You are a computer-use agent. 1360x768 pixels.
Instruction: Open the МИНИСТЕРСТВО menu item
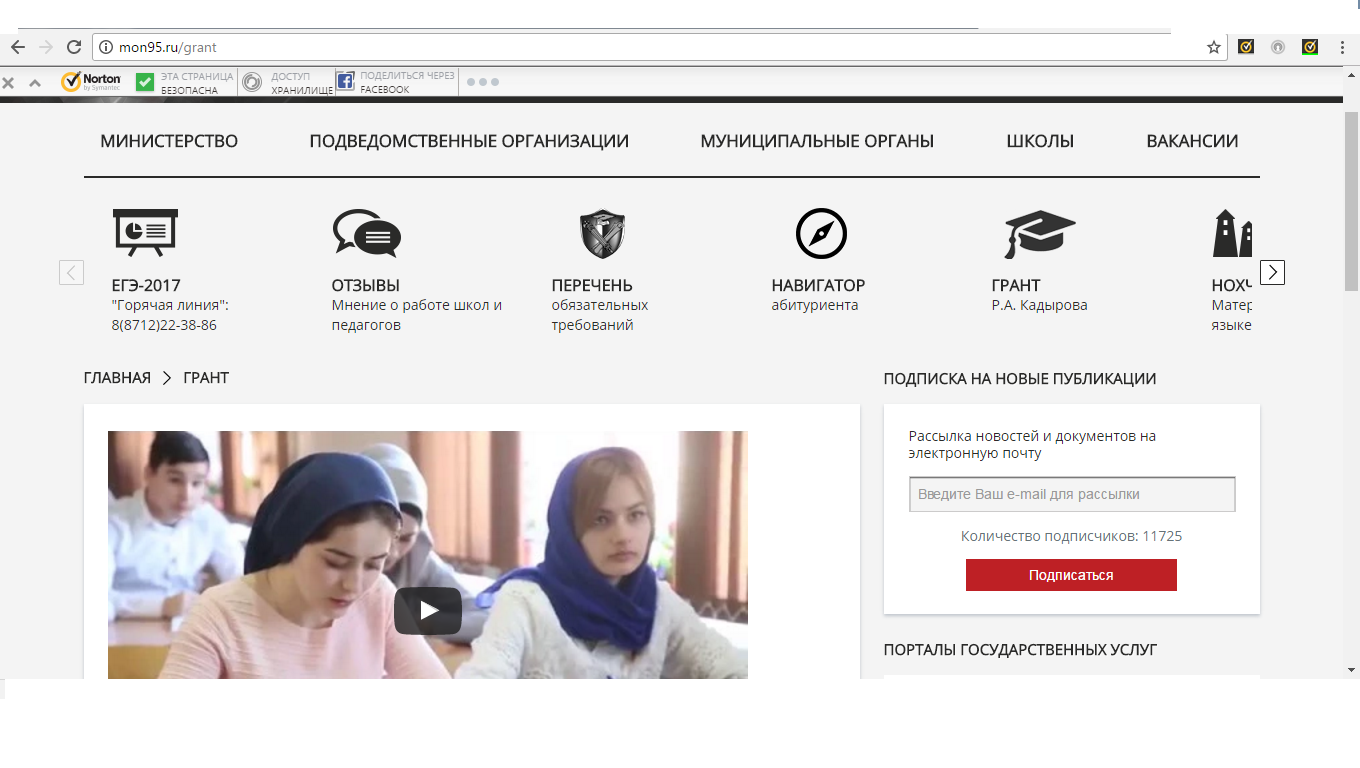[x=169, y=141]
